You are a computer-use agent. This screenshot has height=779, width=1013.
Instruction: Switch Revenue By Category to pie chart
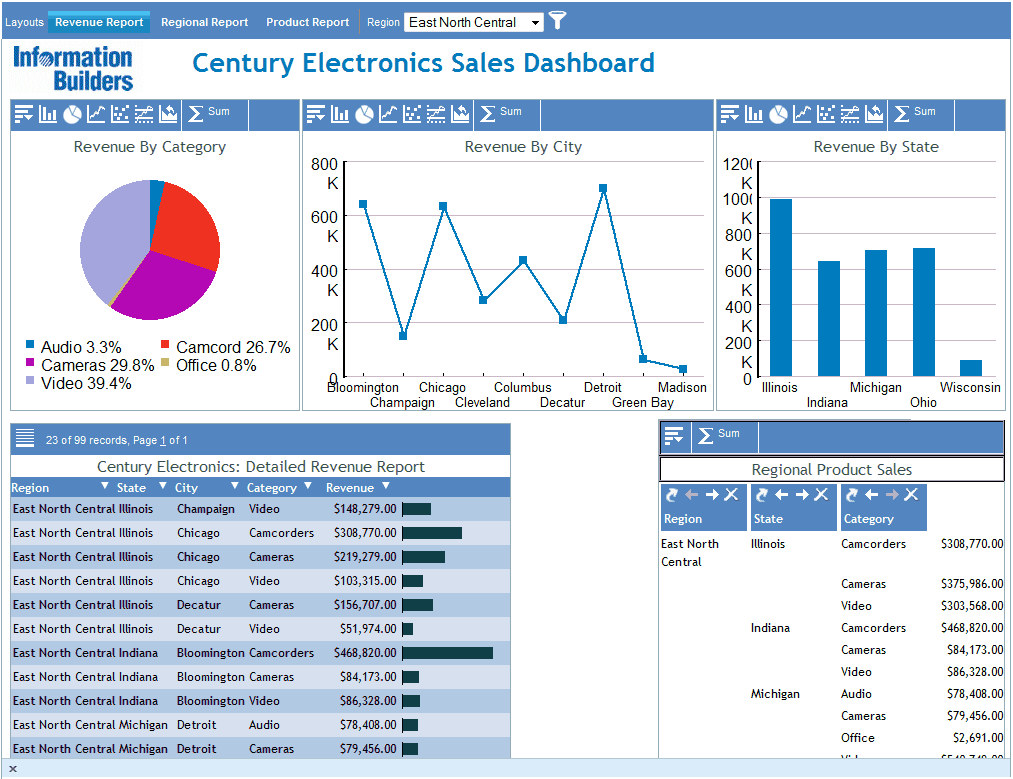click(72, 114)
